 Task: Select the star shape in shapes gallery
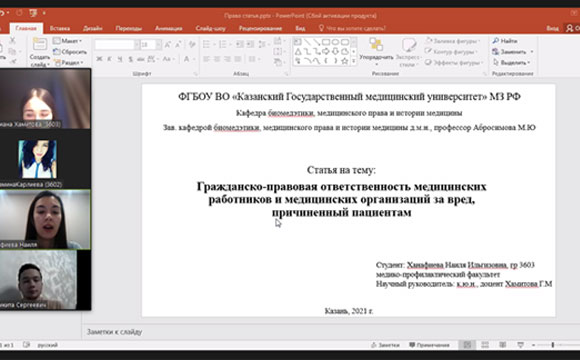click(344, 61)
